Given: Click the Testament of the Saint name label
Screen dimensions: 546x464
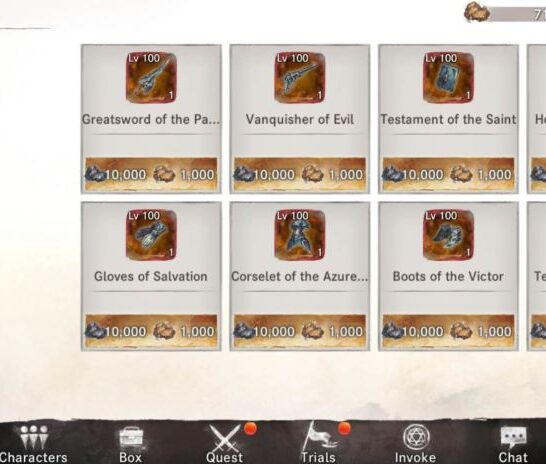Looking at the screenshot, I should click(448, 119).
